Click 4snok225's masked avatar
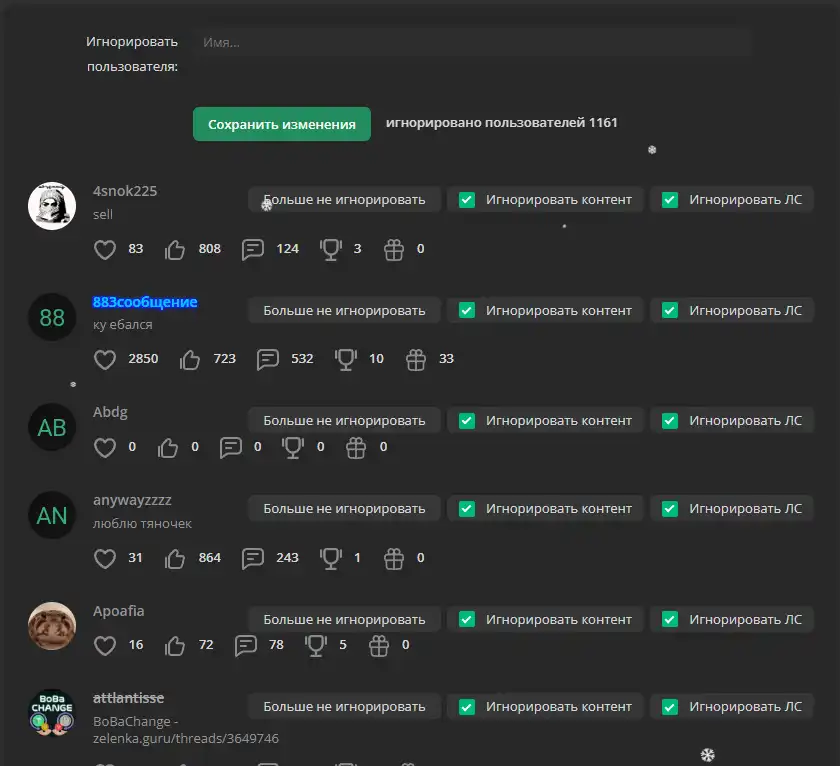 tap(52, 206)
